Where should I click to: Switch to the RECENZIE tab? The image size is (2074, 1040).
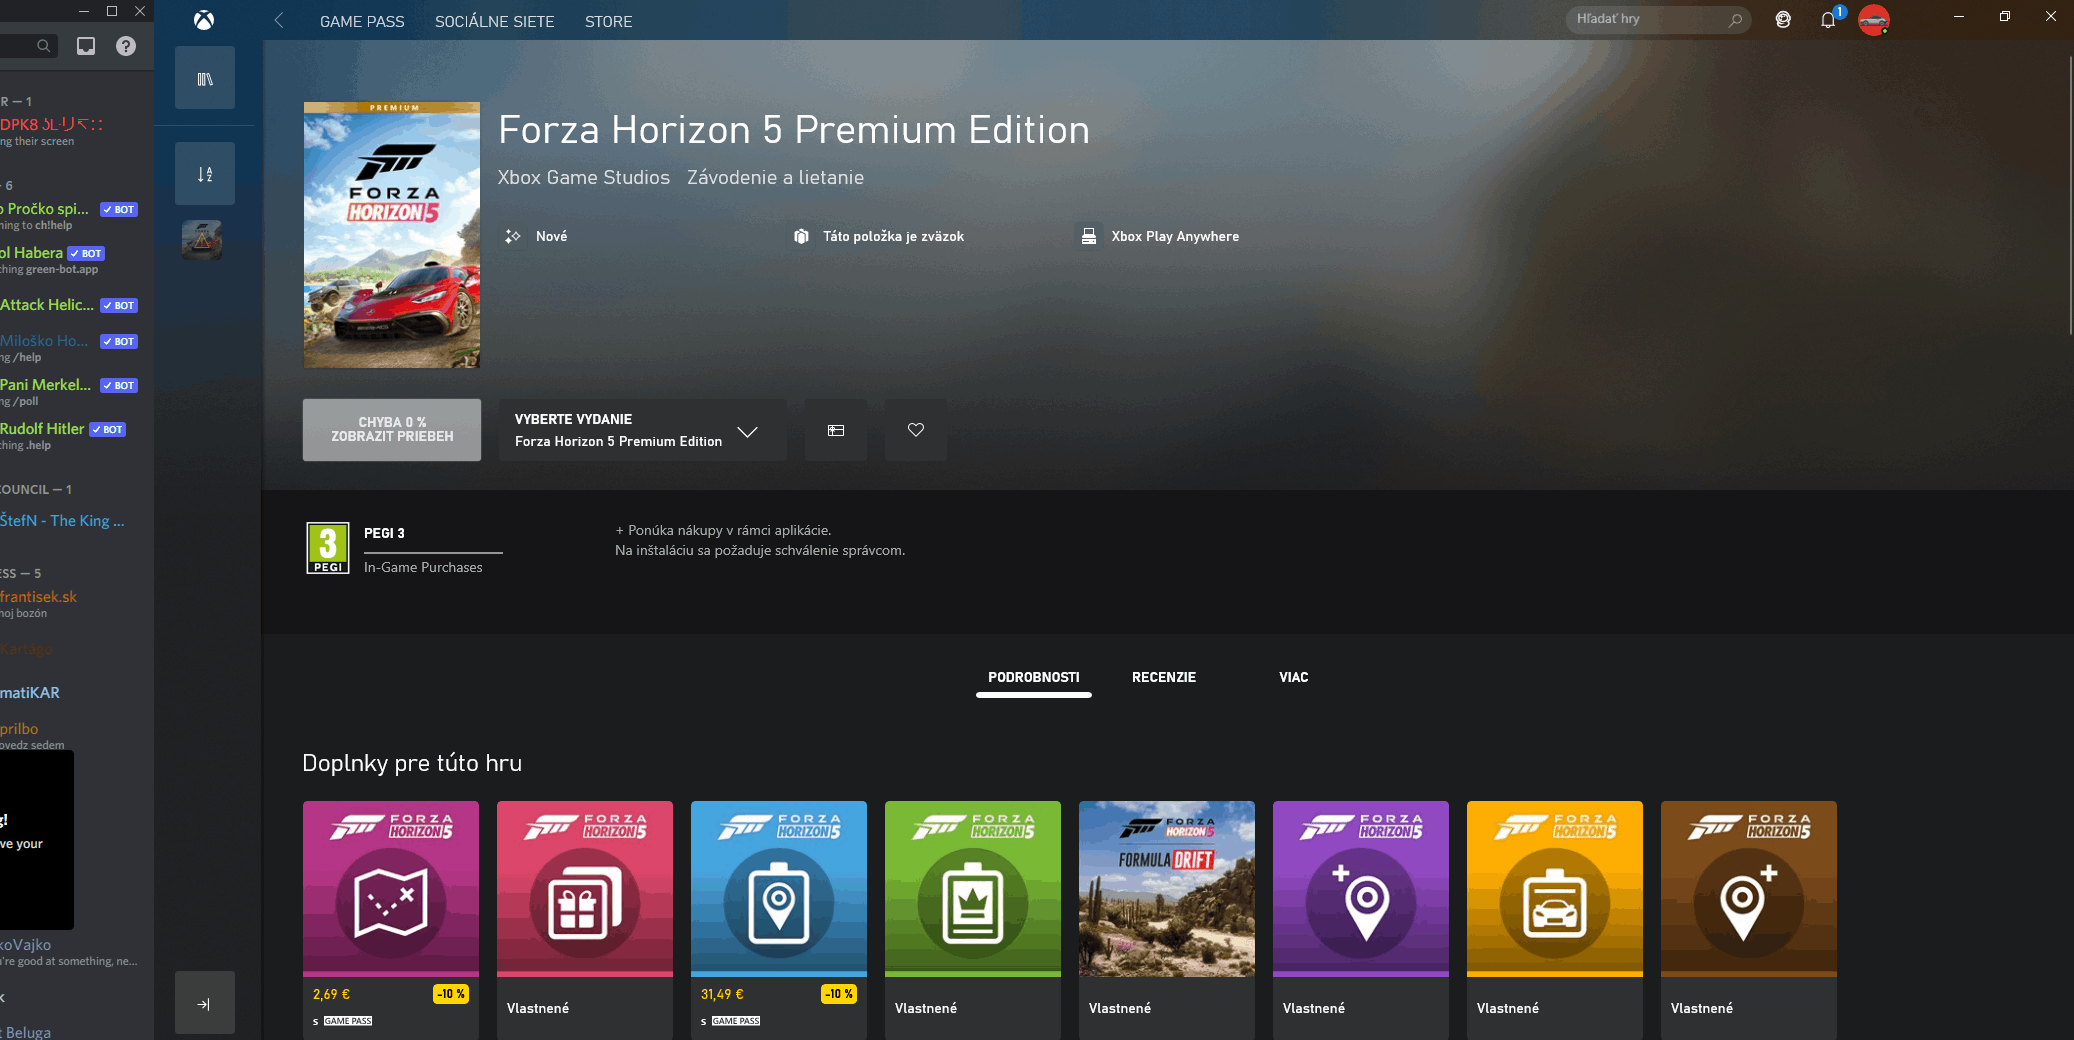[1164, 677]
